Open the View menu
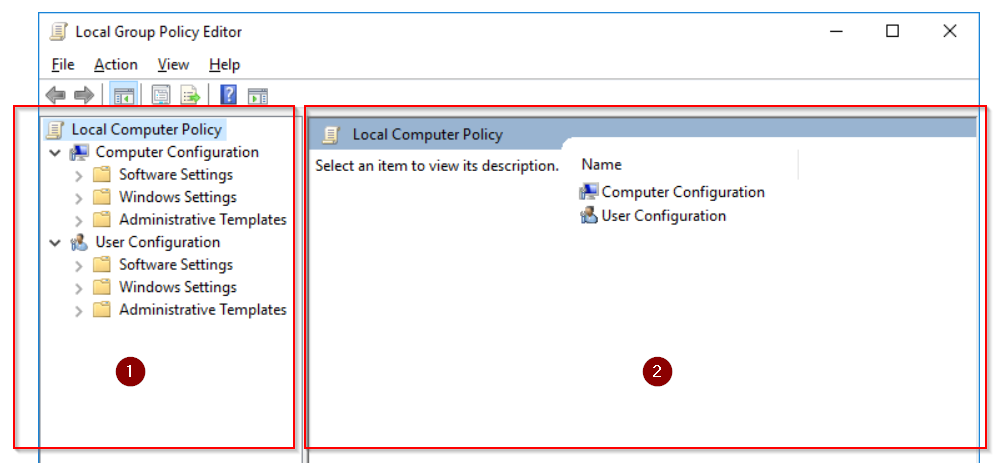This screenshot has width=996, height=463. pos(173,64)
